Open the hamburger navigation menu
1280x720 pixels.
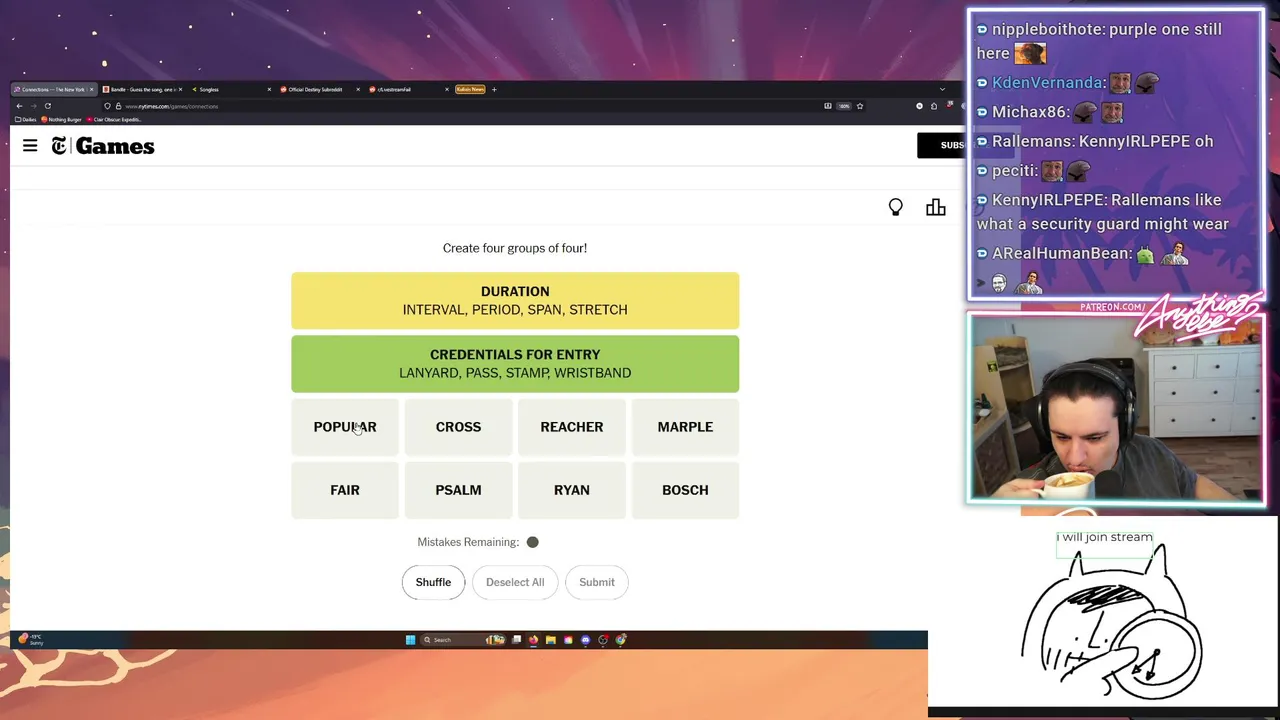click(30, 146)
